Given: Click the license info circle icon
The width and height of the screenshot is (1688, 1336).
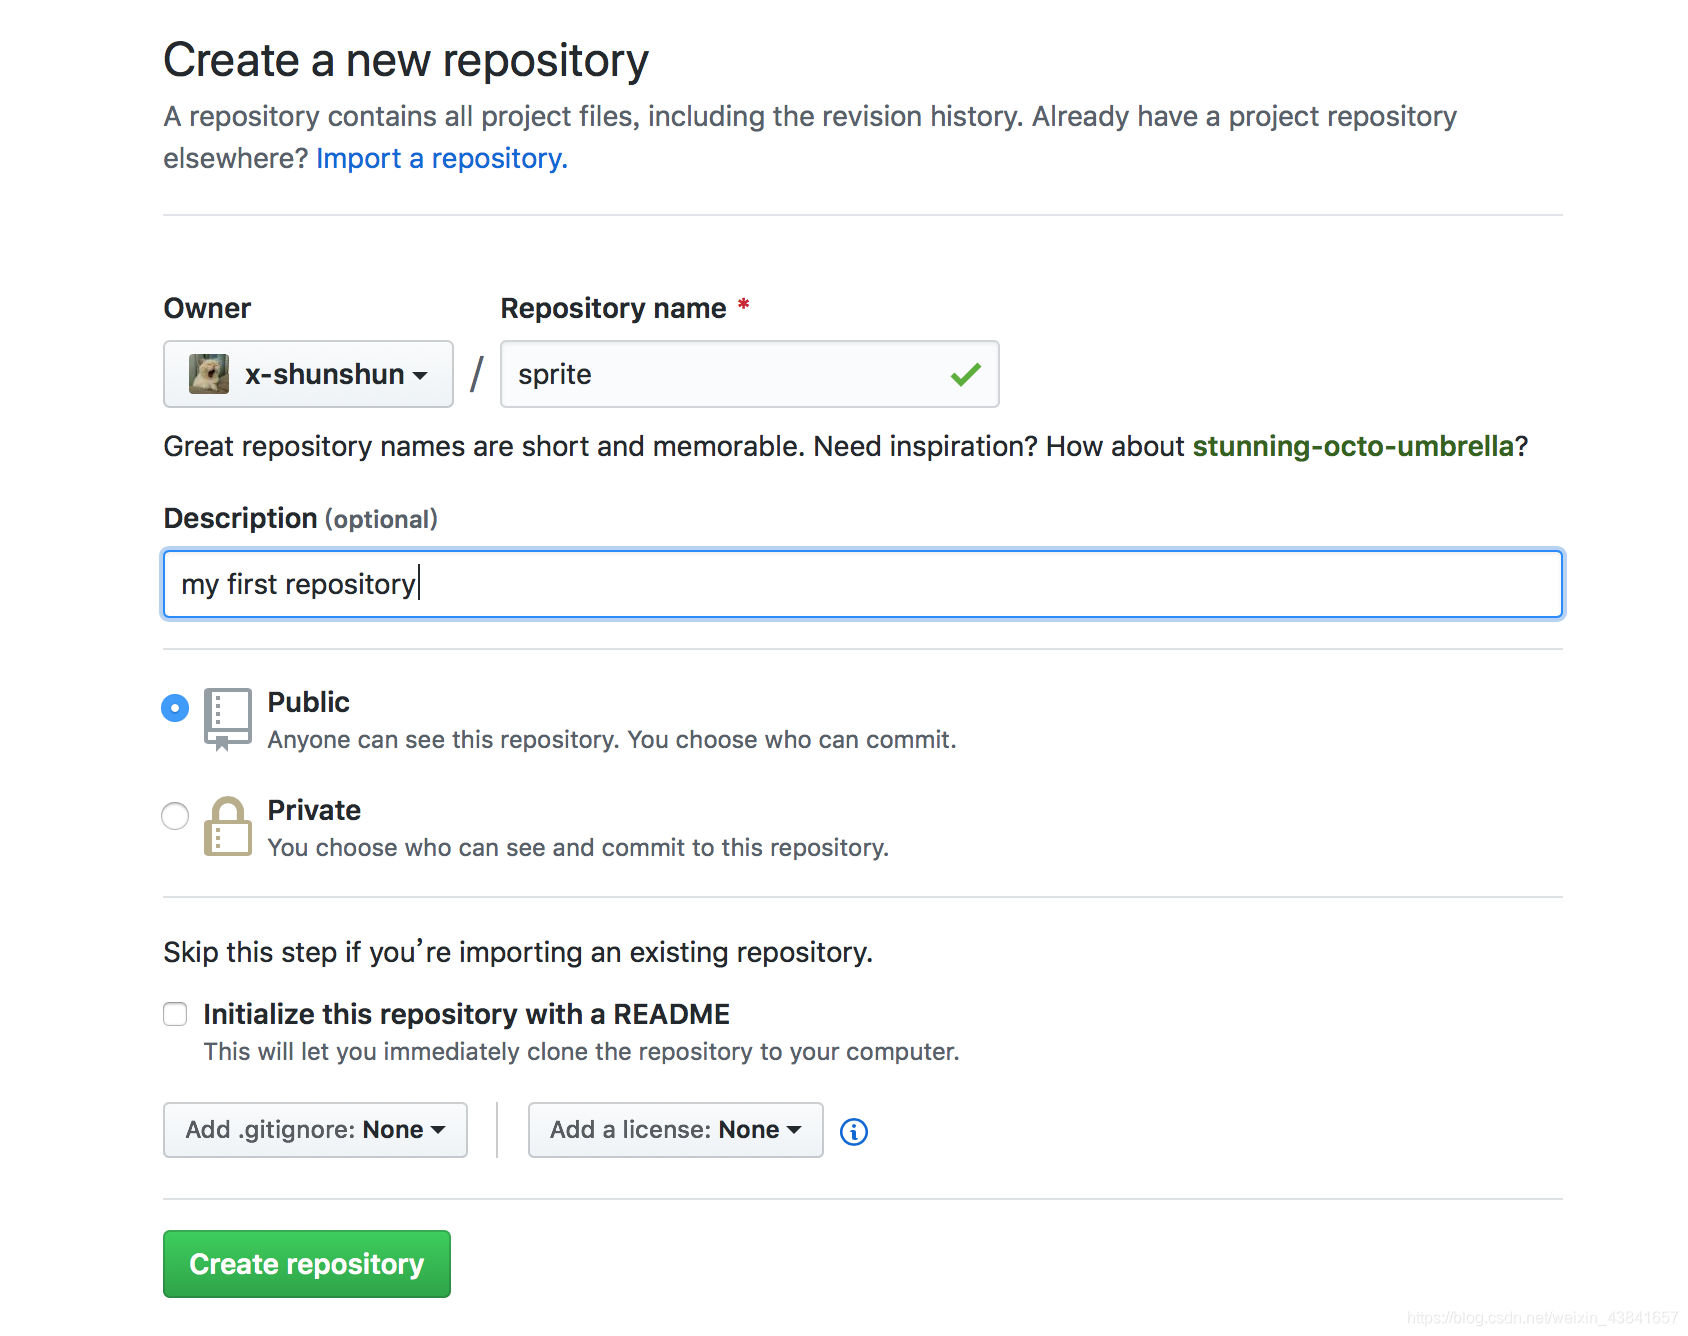Looking at the screenshot, I should [x=854, y=1131].
